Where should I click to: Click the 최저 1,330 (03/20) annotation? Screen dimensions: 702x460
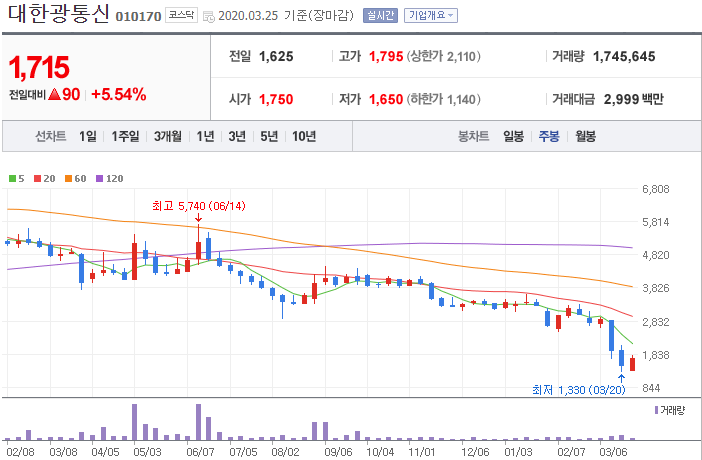[x=578, y=390]
